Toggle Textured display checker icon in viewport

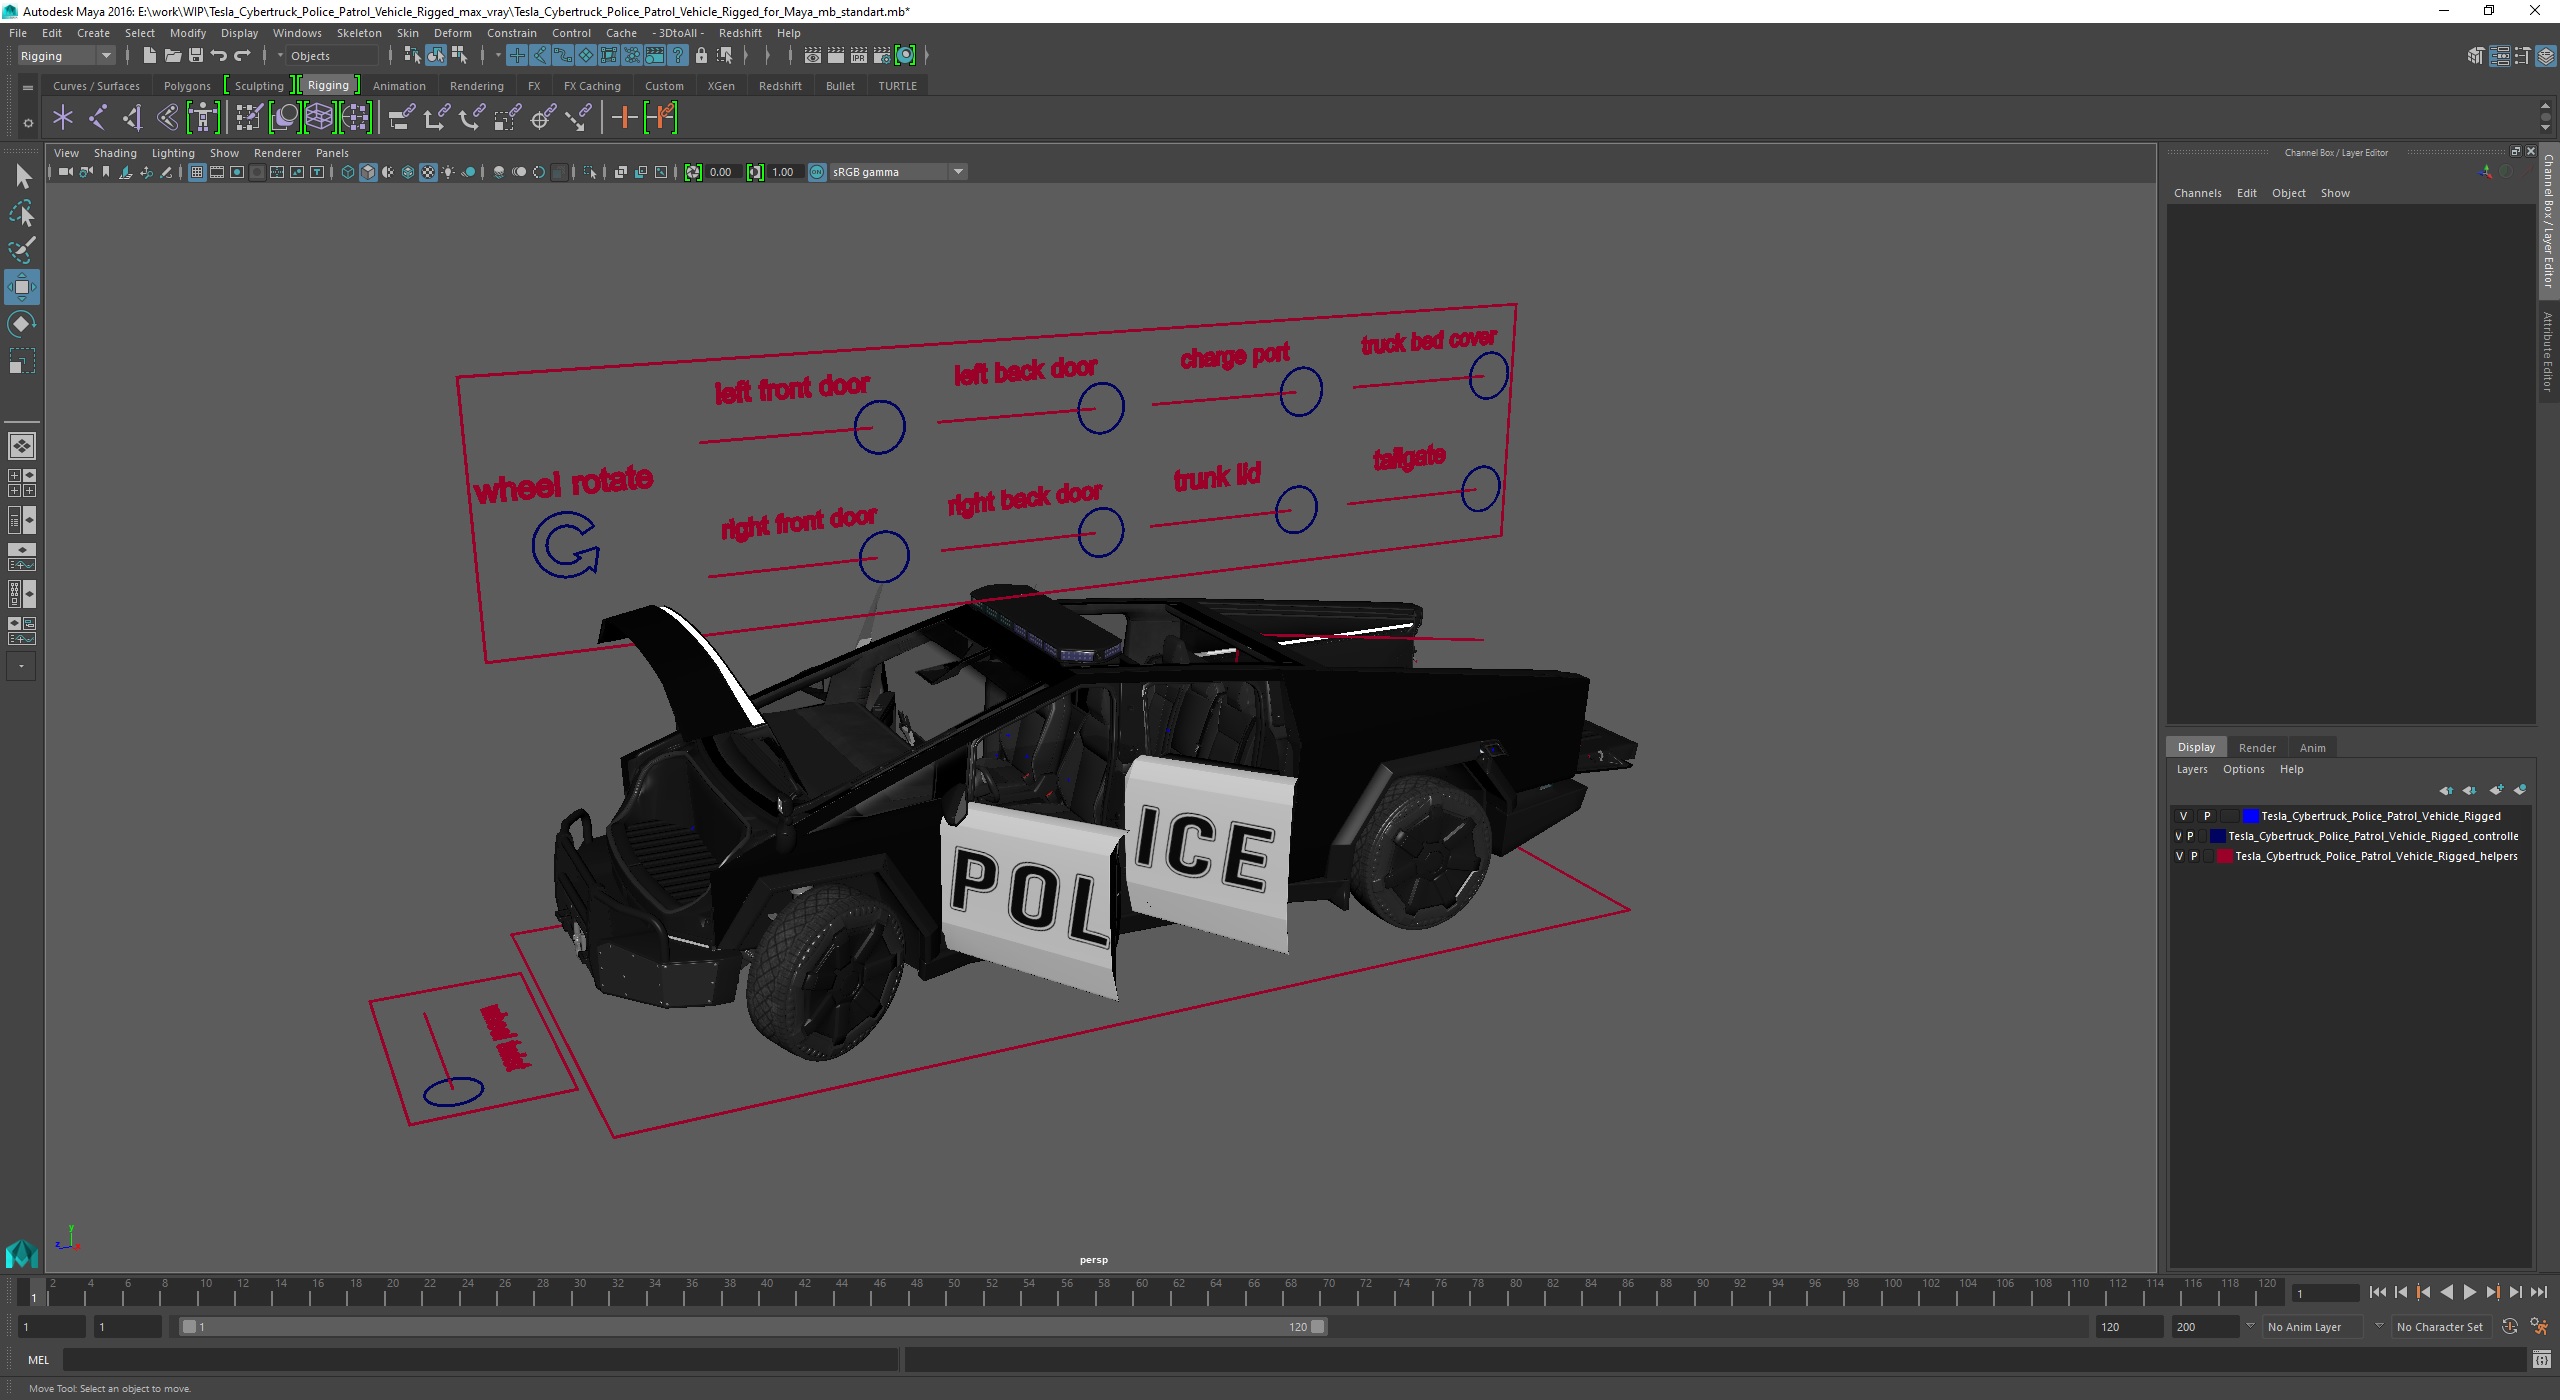coord(428,172)
